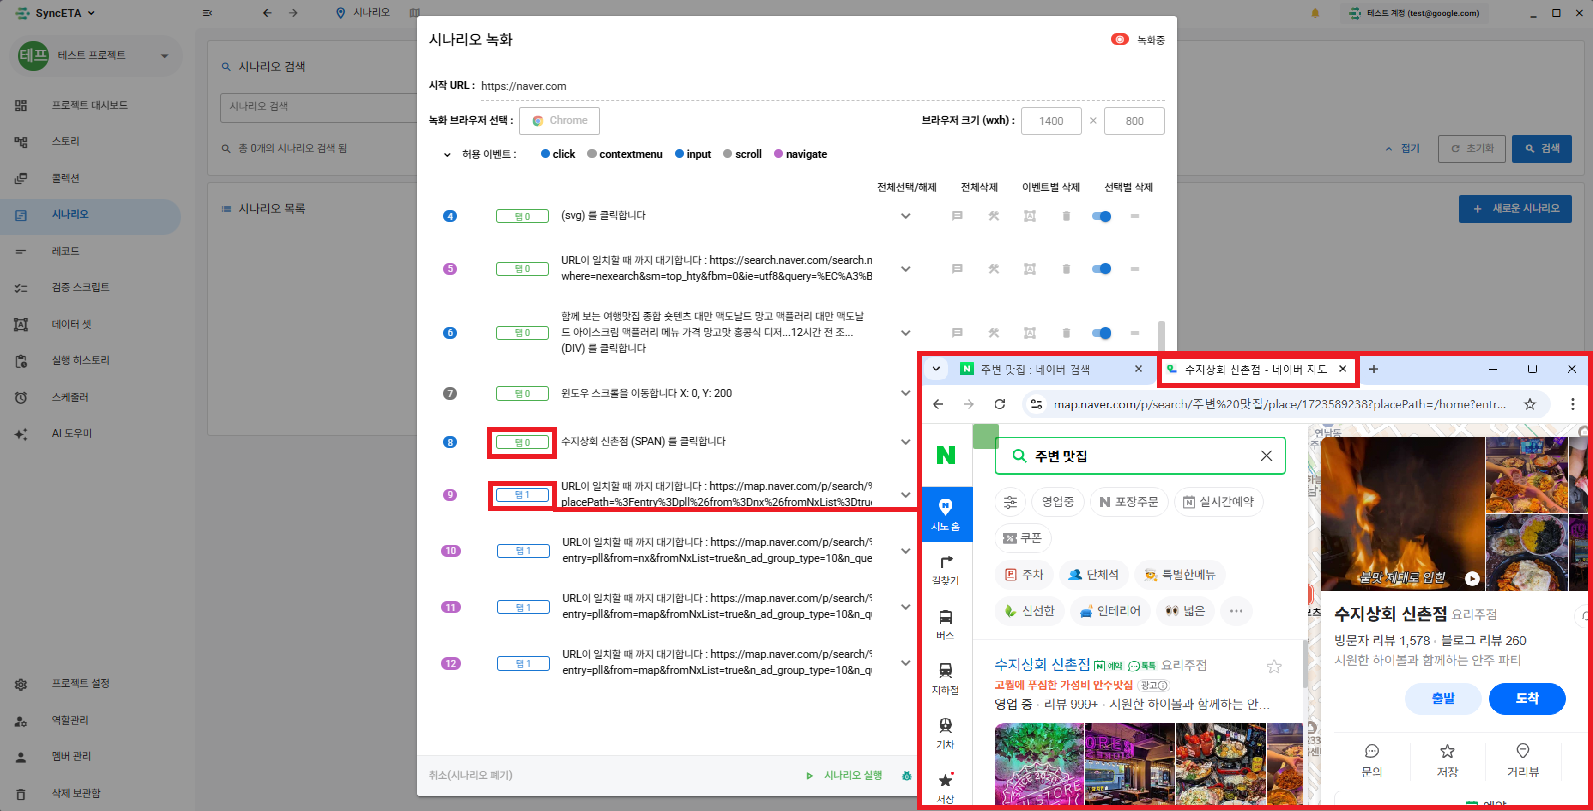Click the 시나리오 실행 button
This screenshot has height=811, width=1593.
845,775
